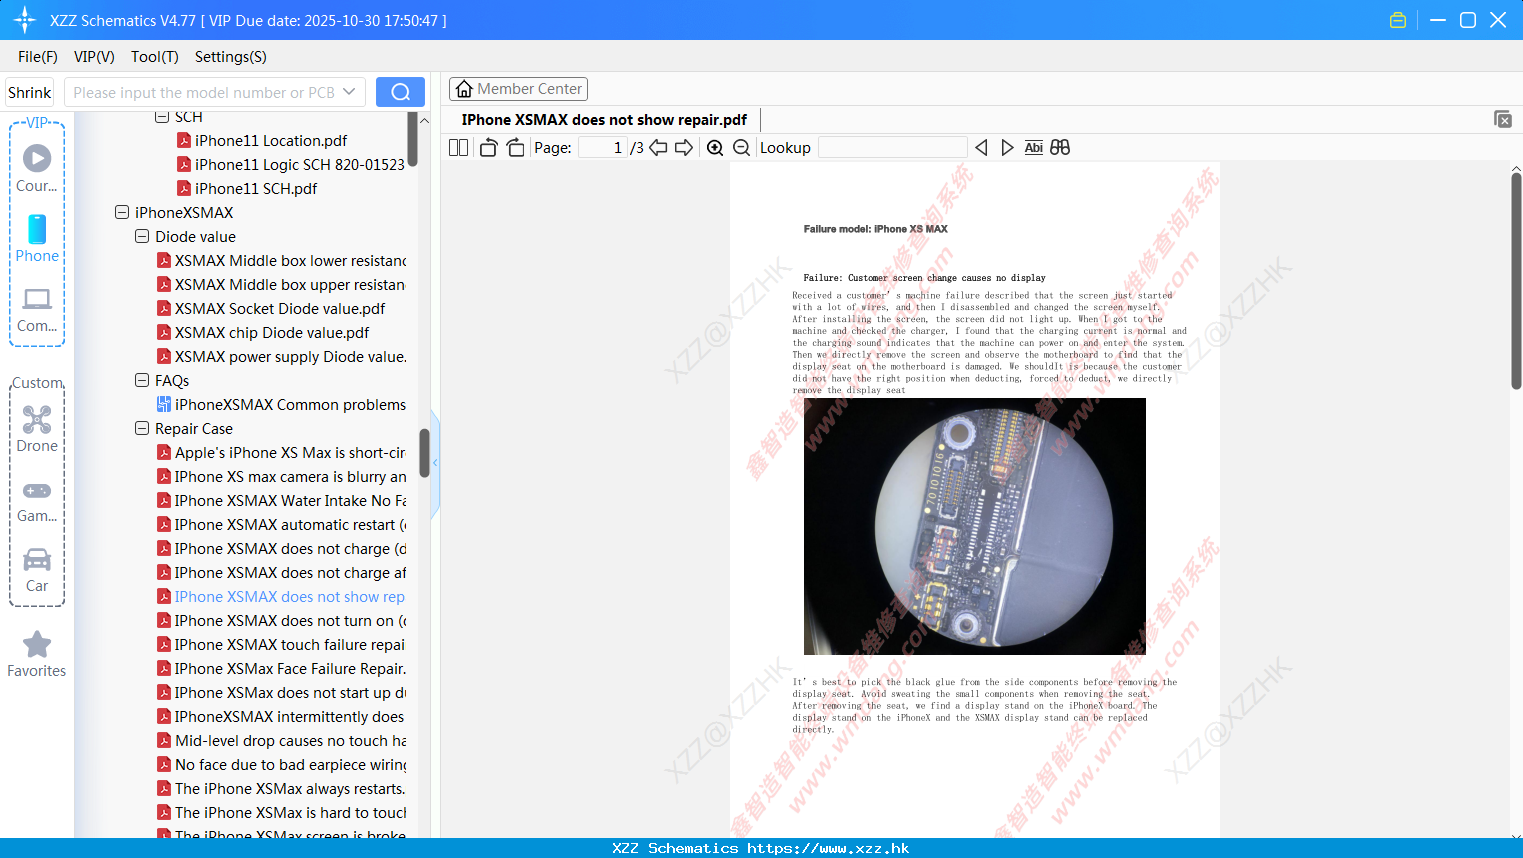Open No face due to bad earpiece wiring

pyautogui.click(x=281, y=764)
